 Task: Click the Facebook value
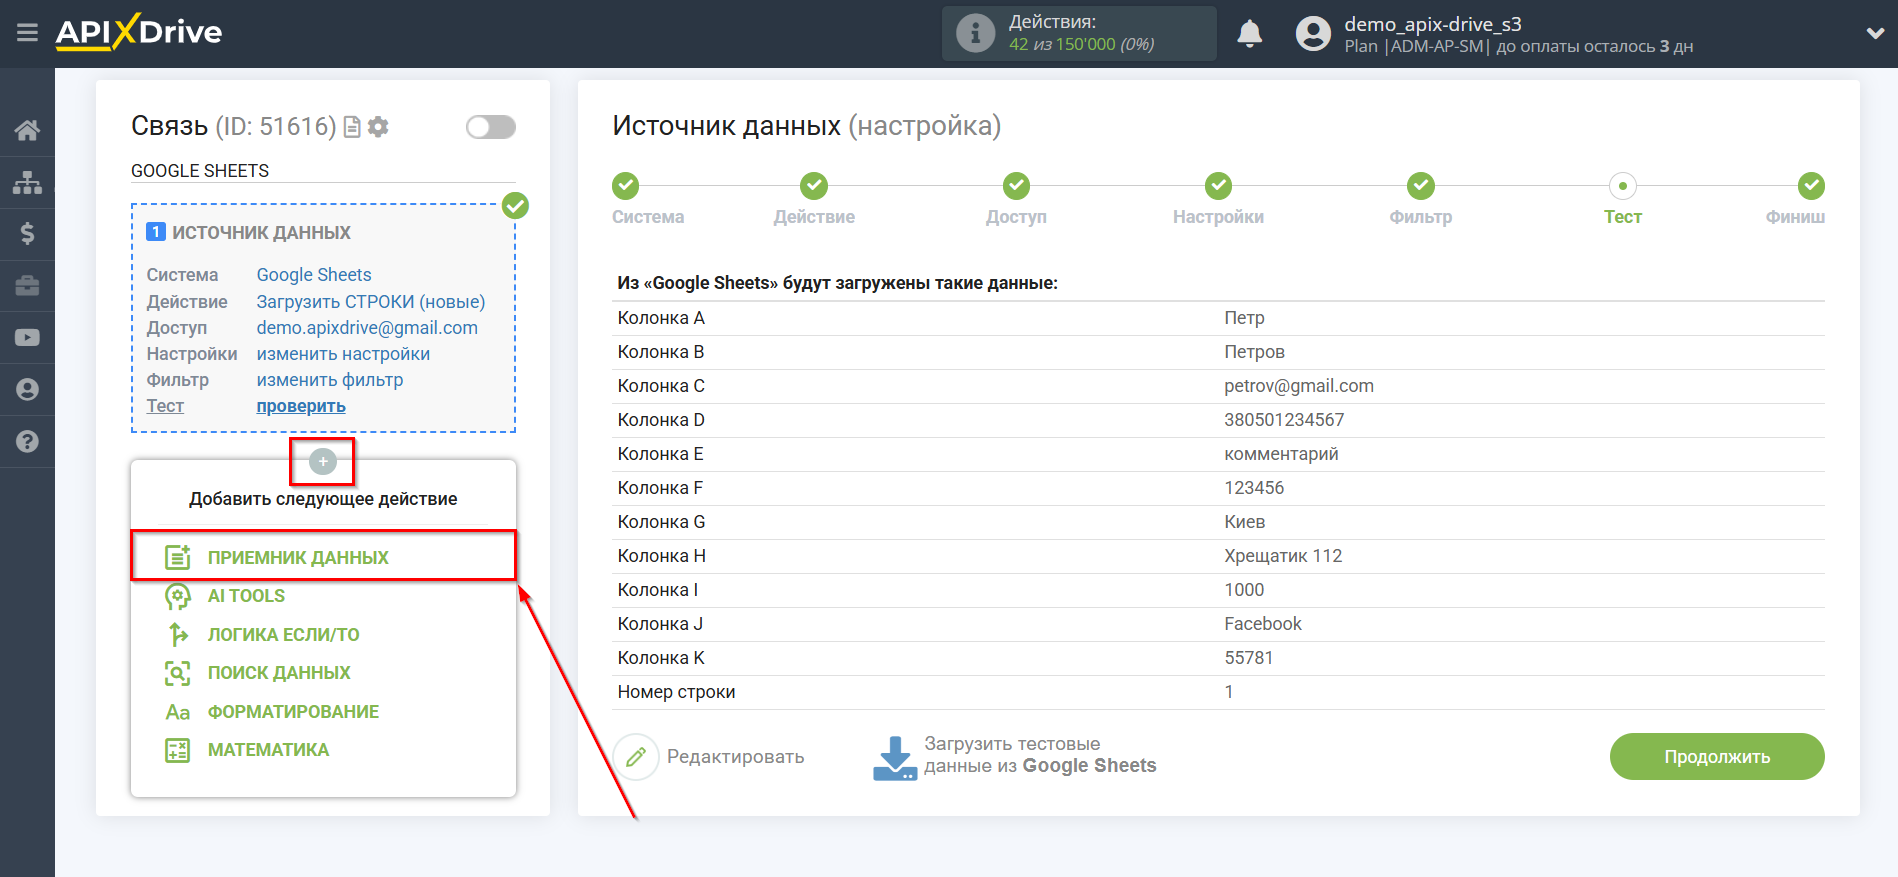(1263, 624)
